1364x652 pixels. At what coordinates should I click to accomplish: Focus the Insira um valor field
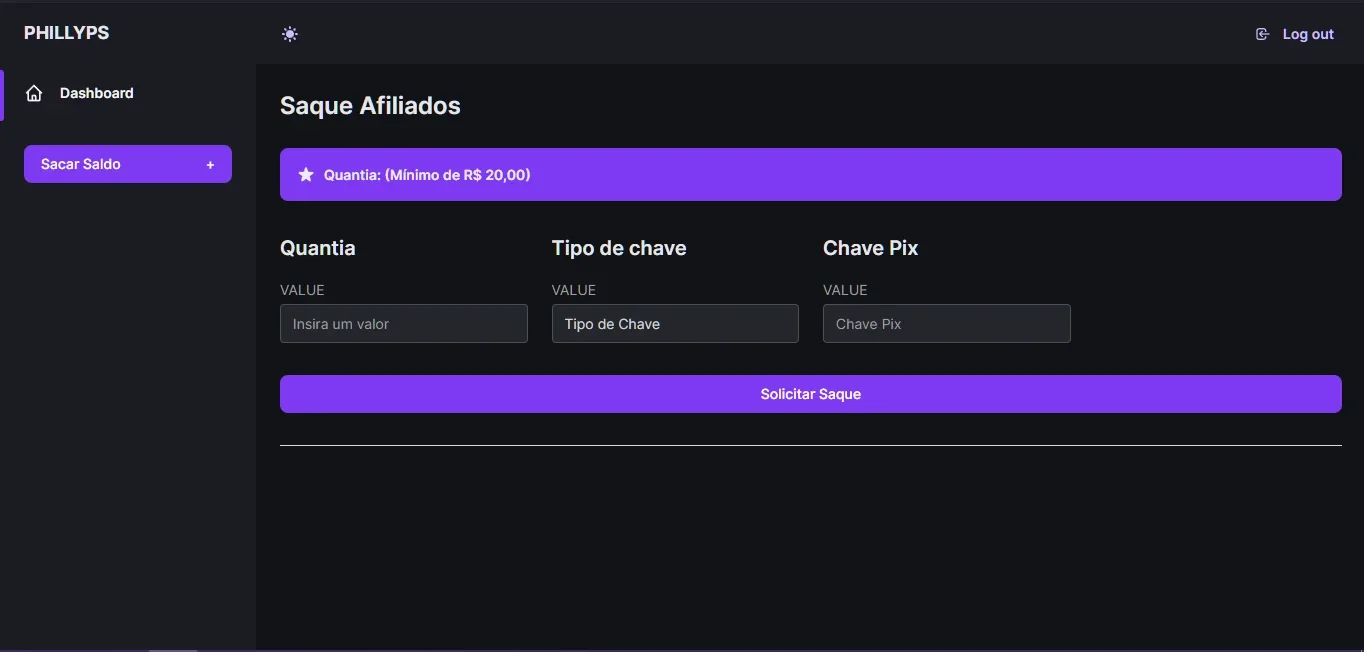(x=404, y=324)
